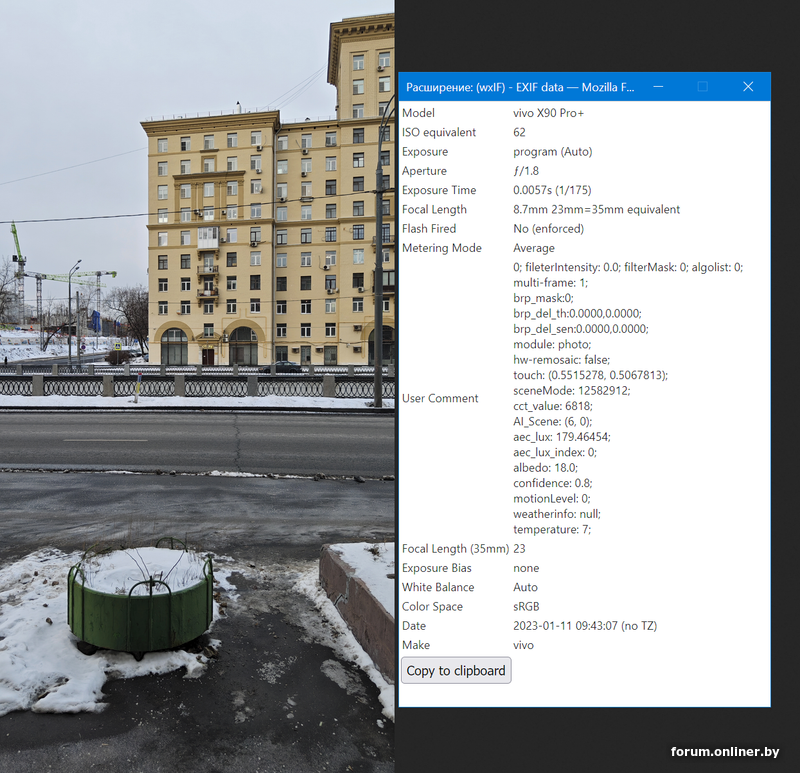Select the 'vivo X90 Pro+' model value
Viewport: 800px width, 773px height.
click(x=548, y=113)
